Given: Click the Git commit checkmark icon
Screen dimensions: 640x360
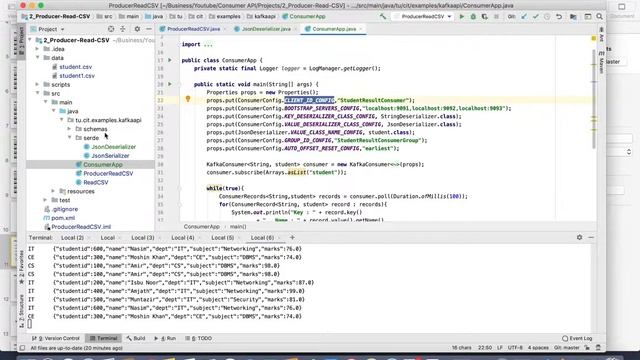Looking at the screenshot, I should point(536,17).
